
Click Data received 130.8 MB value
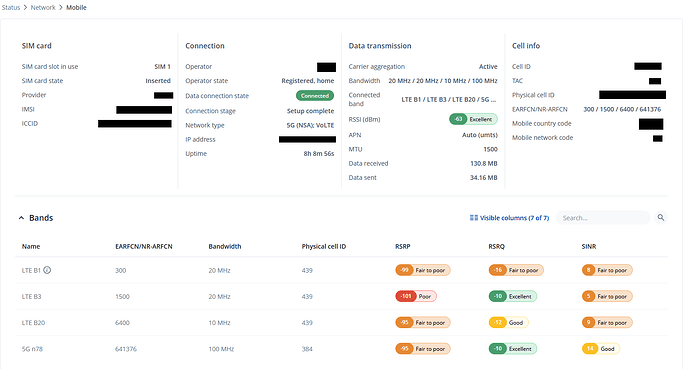point(484,163)
